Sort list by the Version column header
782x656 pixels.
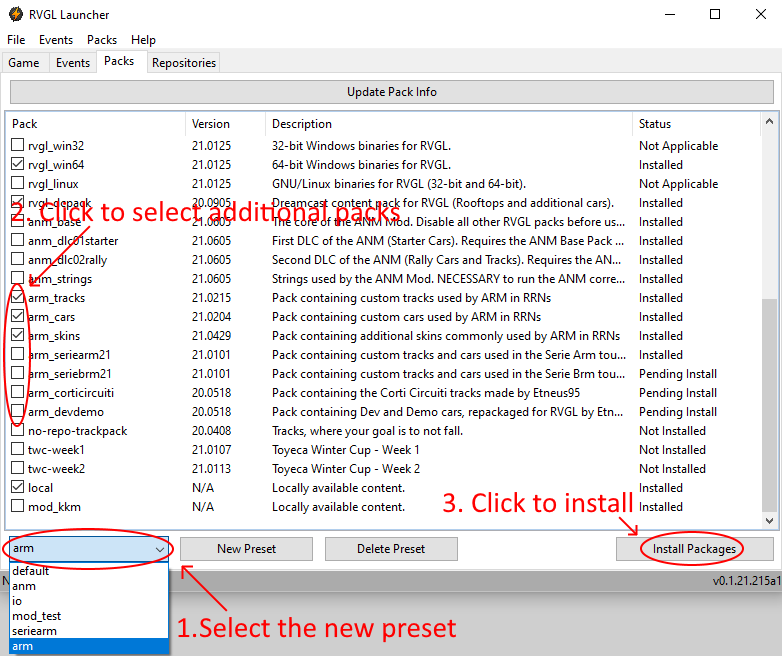coord(225,124)
